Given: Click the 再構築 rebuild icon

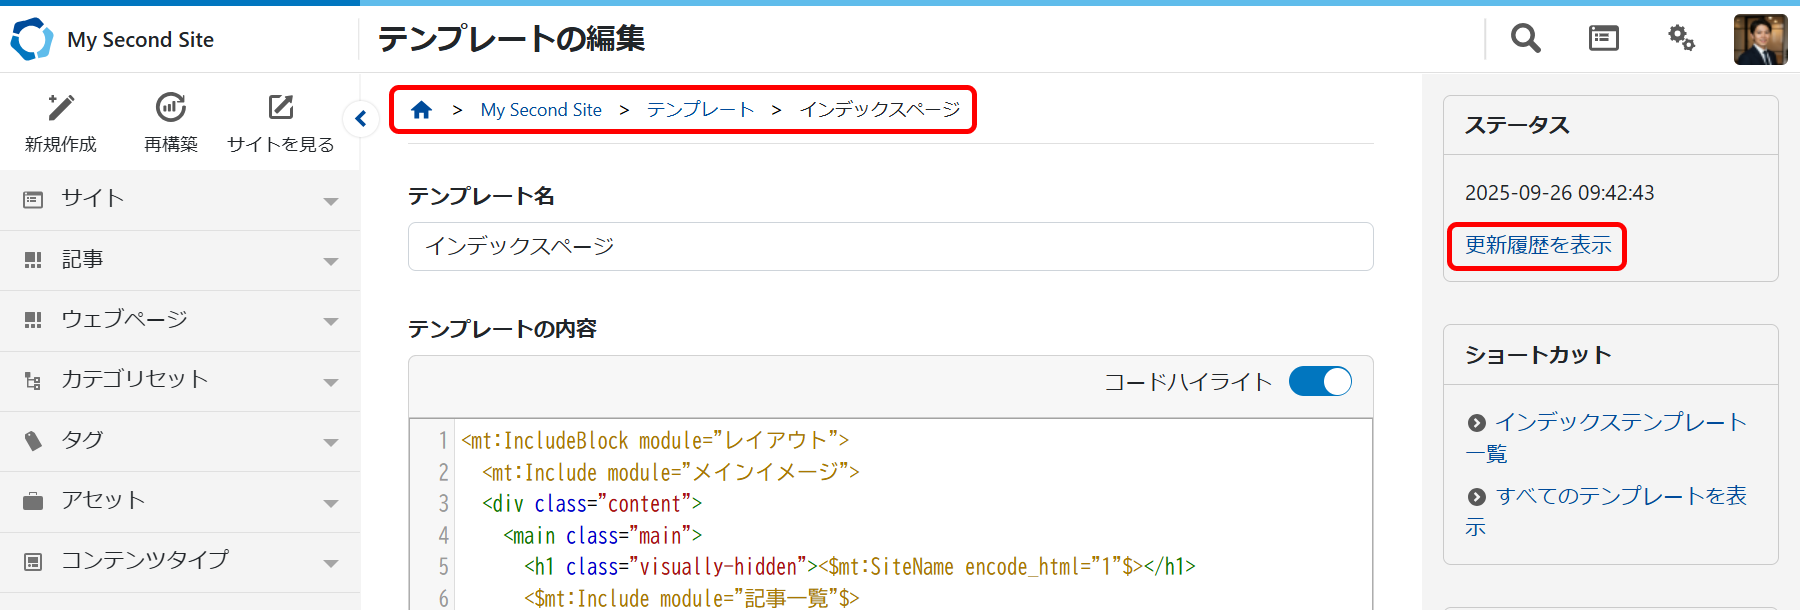Looking at the screenshot, I should tap(171, 108).
